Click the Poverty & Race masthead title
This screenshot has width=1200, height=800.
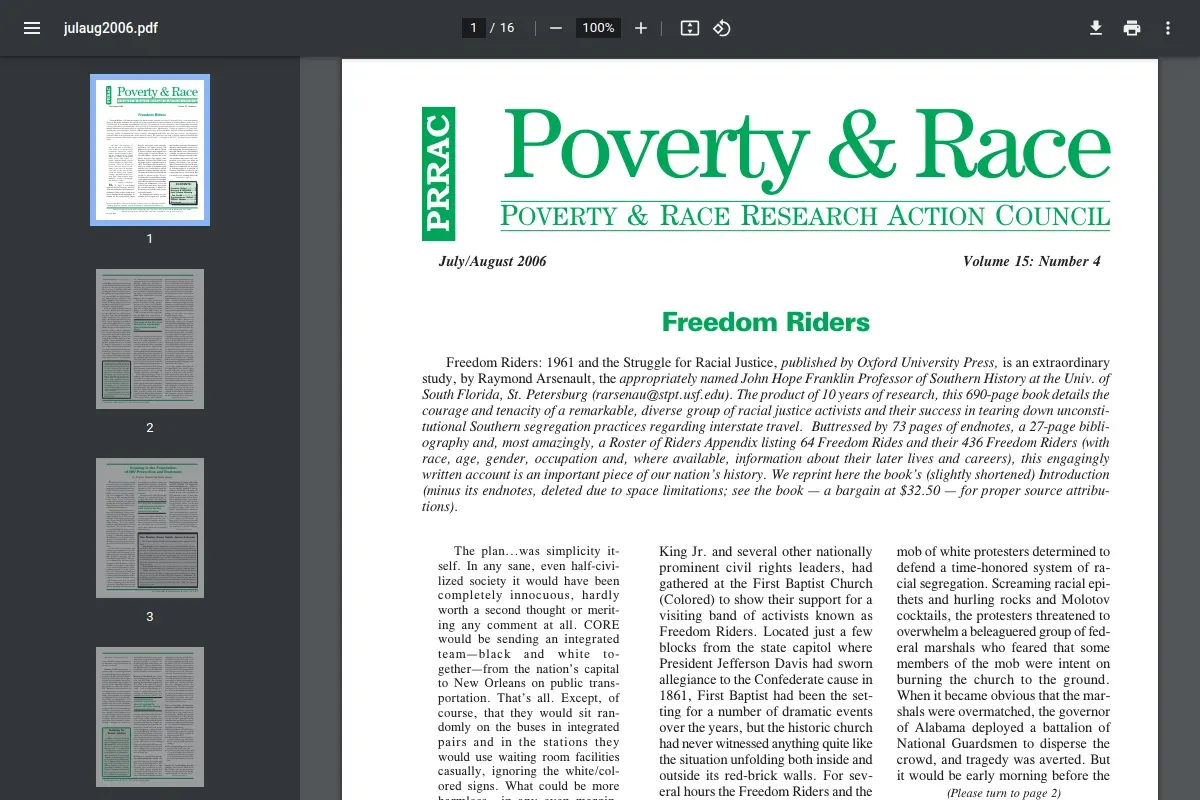point(806,150)
